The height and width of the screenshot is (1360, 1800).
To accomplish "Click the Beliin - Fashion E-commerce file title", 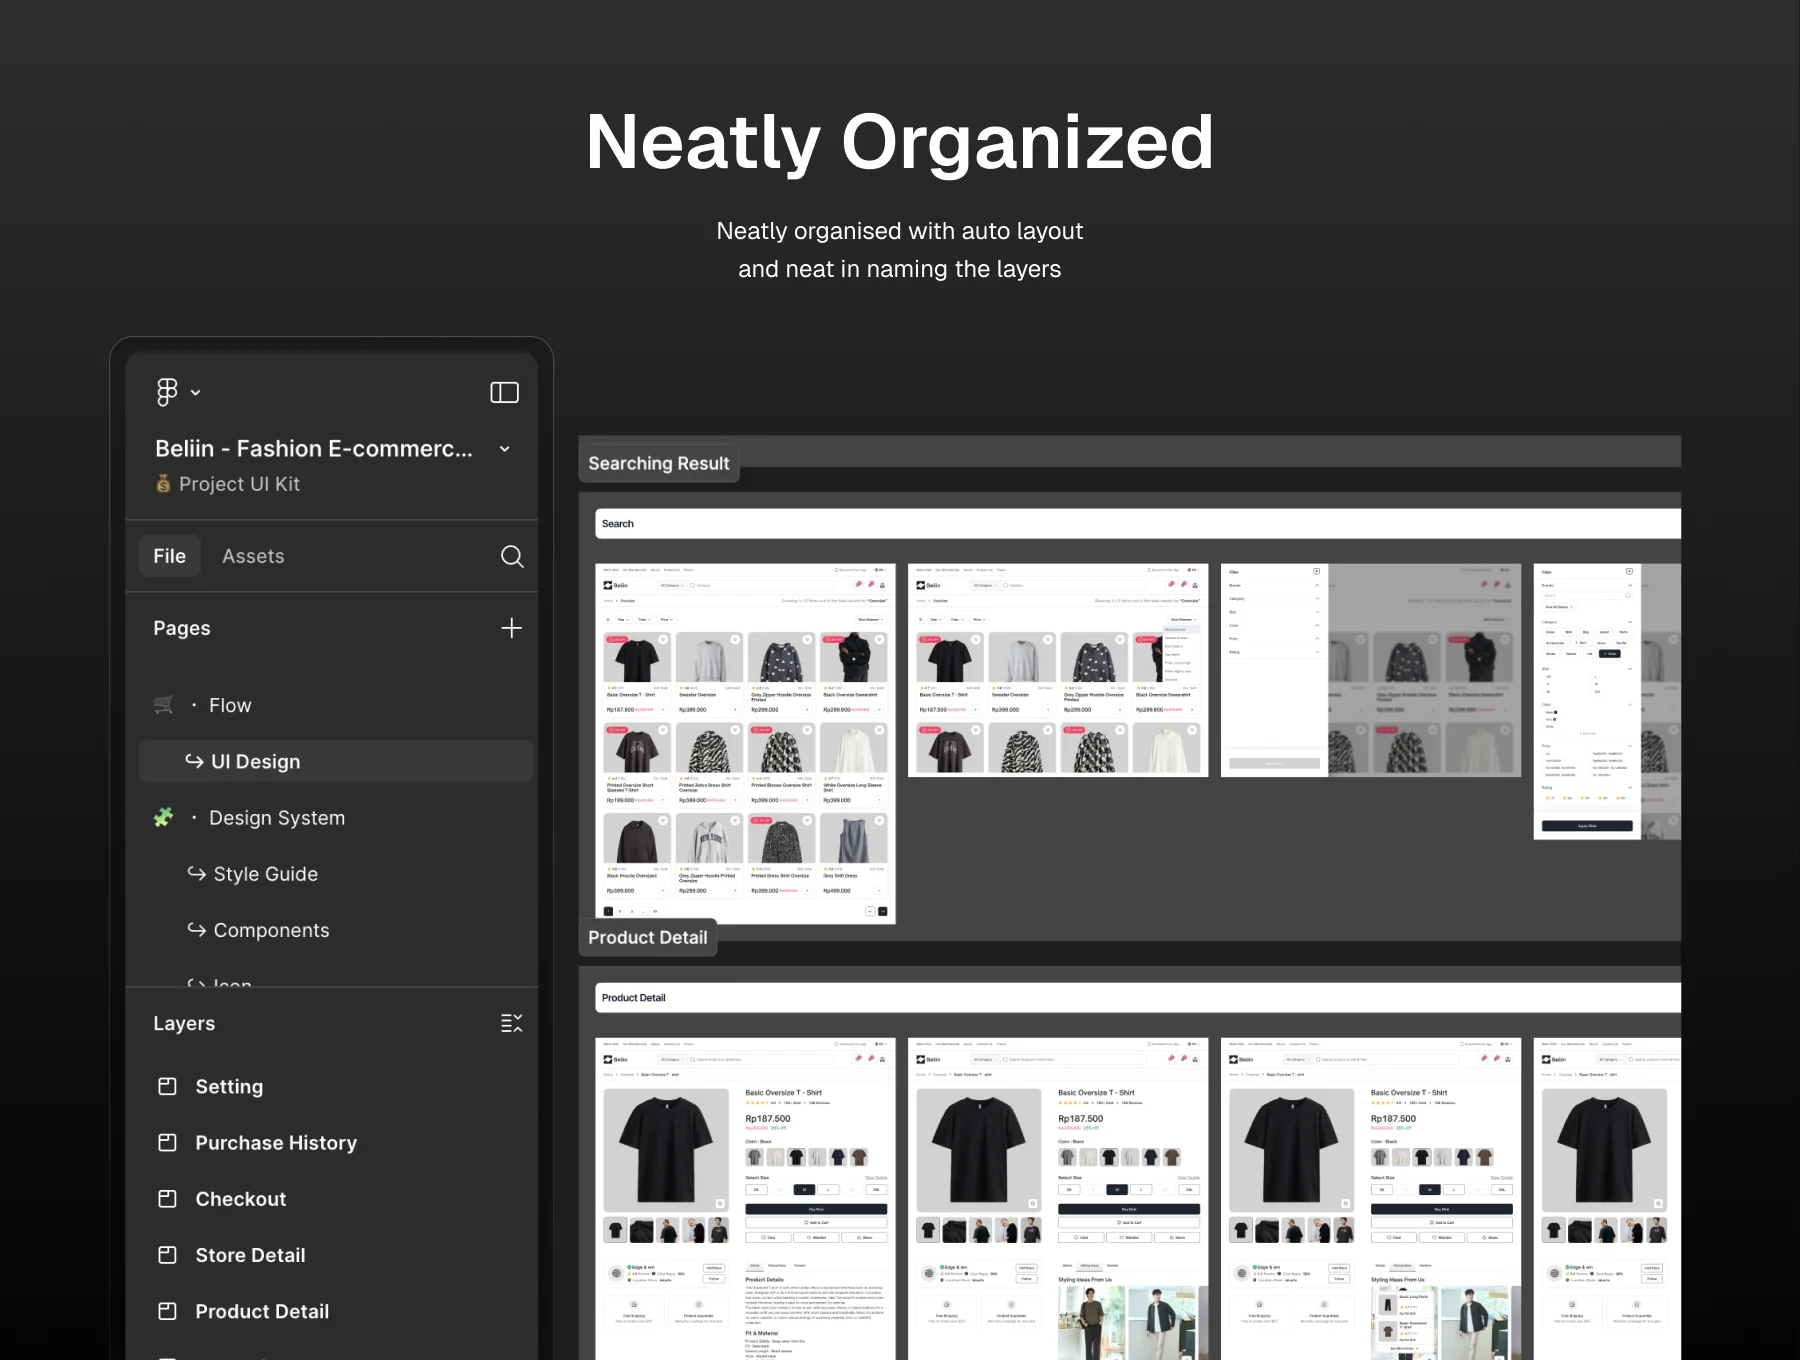I will coord(314,449).
